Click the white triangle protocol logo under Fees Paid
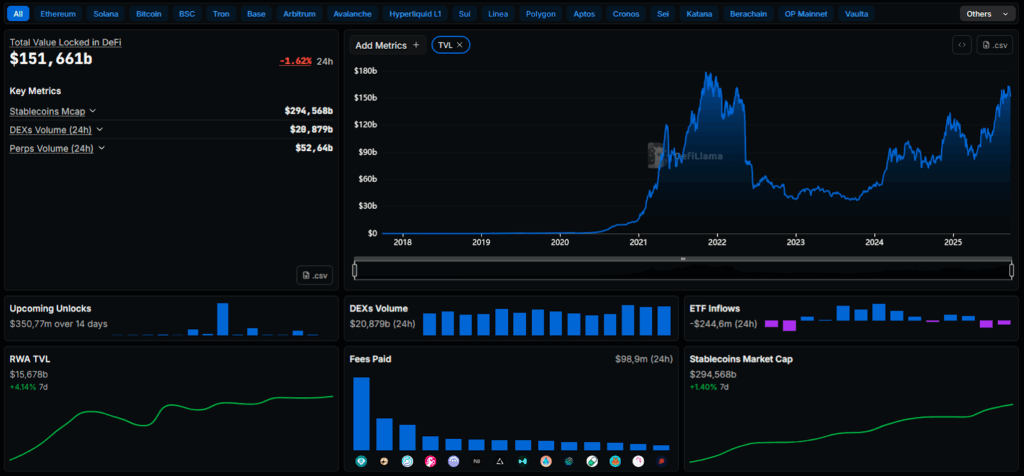 [500, 461]
